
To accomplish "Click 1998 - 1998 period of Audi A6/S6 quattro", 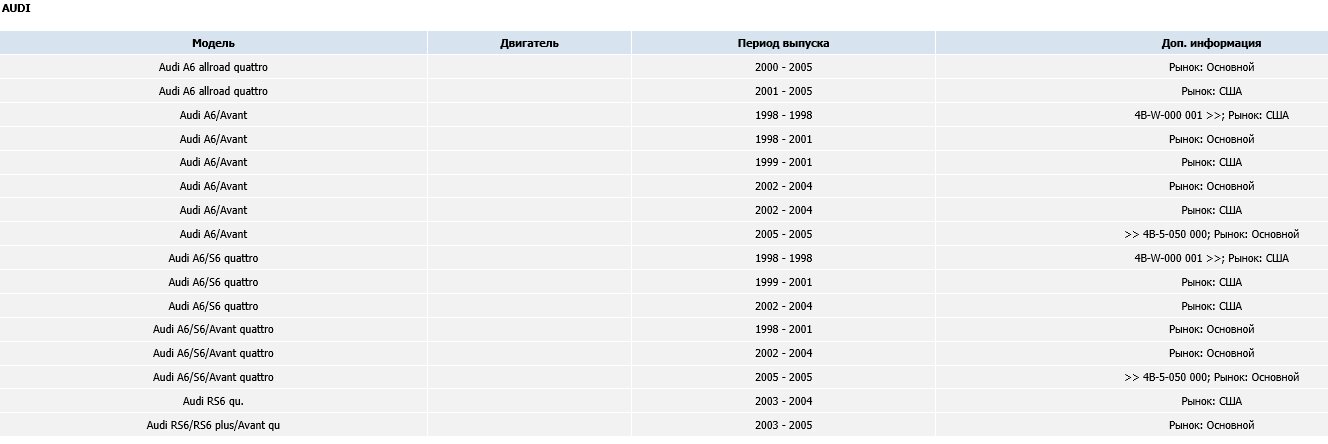I will [783, 258].
